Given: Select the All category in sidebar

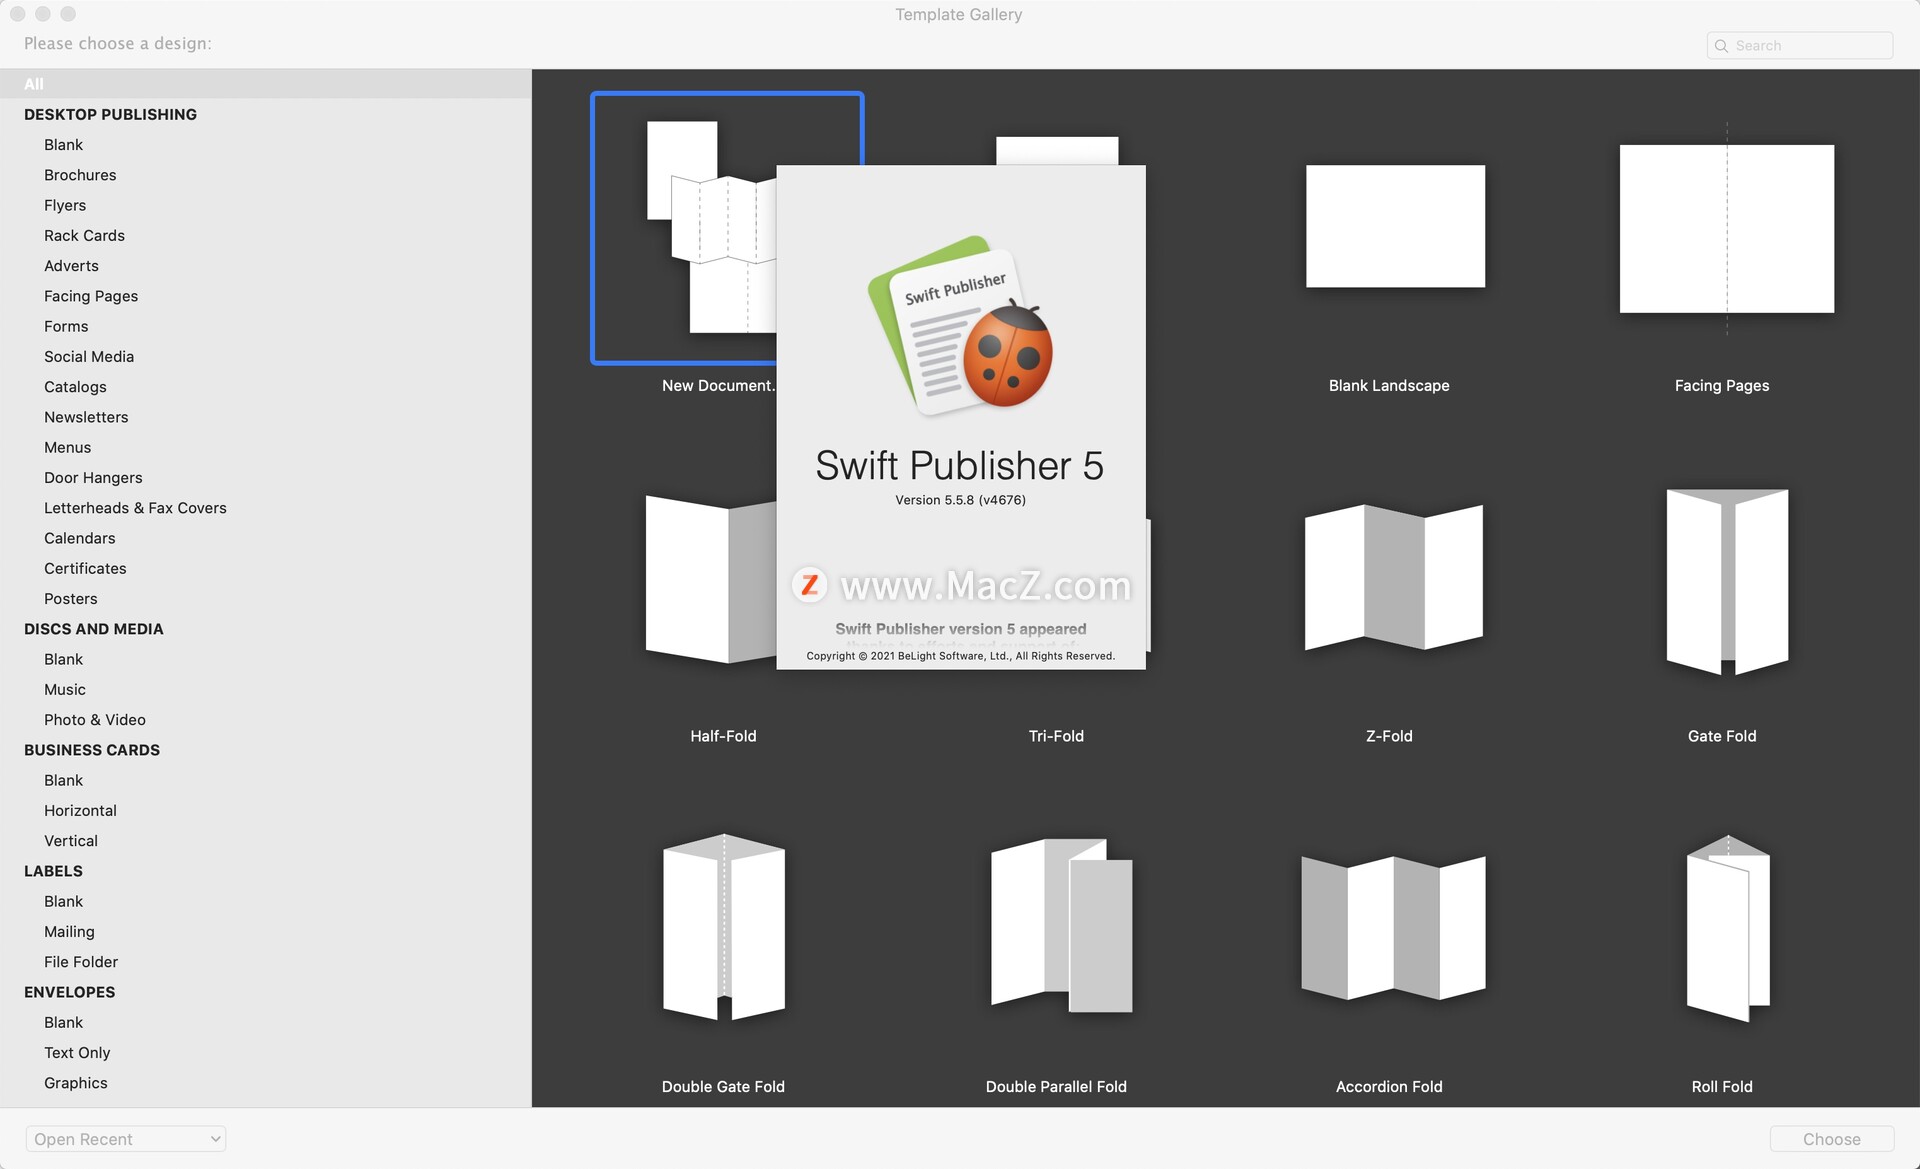Looking at the screenshot, I should pyautogui.click(x=265, y=84).
